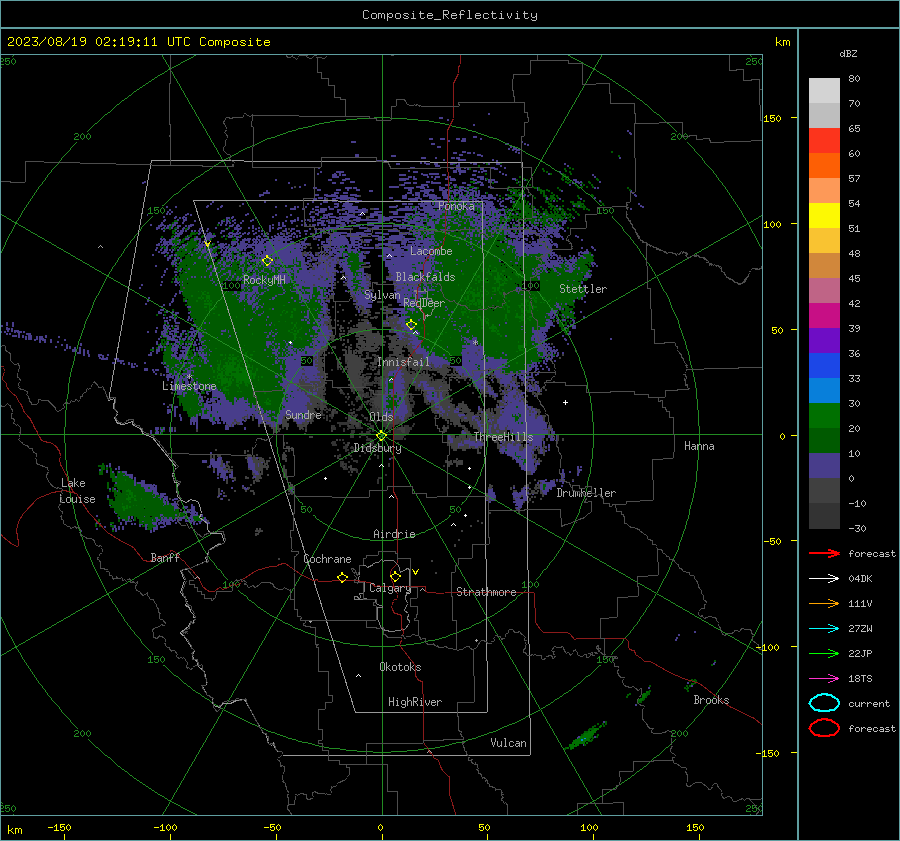This screenshot has width=900, height=841.
Task: Click the ThreeHills label
Action: tap(503, 437)
